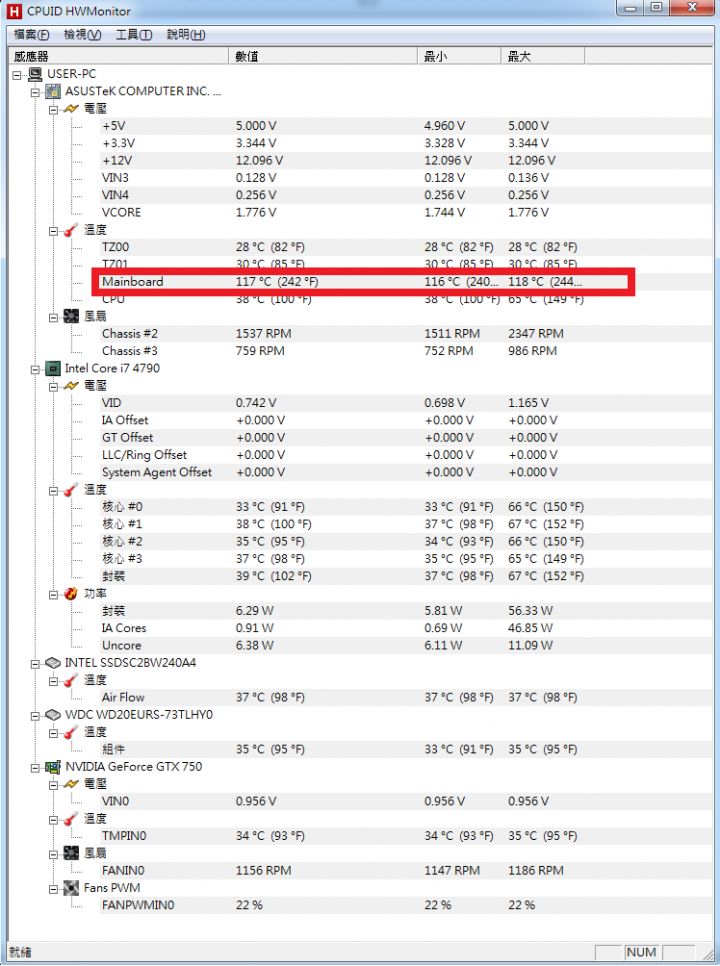Collapse the ASUSTeK 溫度 temperature group
The height and width of the screenshot is (966, 720).
click(x=53, y=231)
